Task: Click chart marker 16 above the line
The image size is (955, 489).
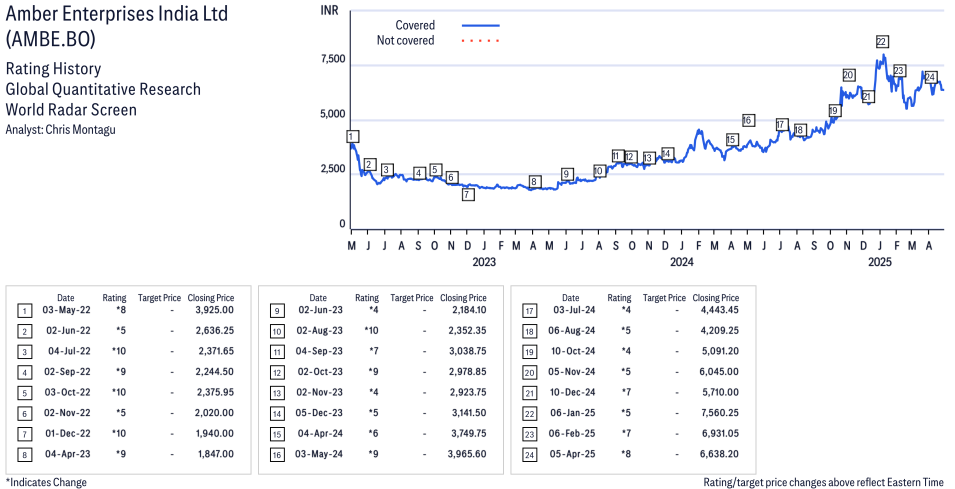Action: [748, 120]
